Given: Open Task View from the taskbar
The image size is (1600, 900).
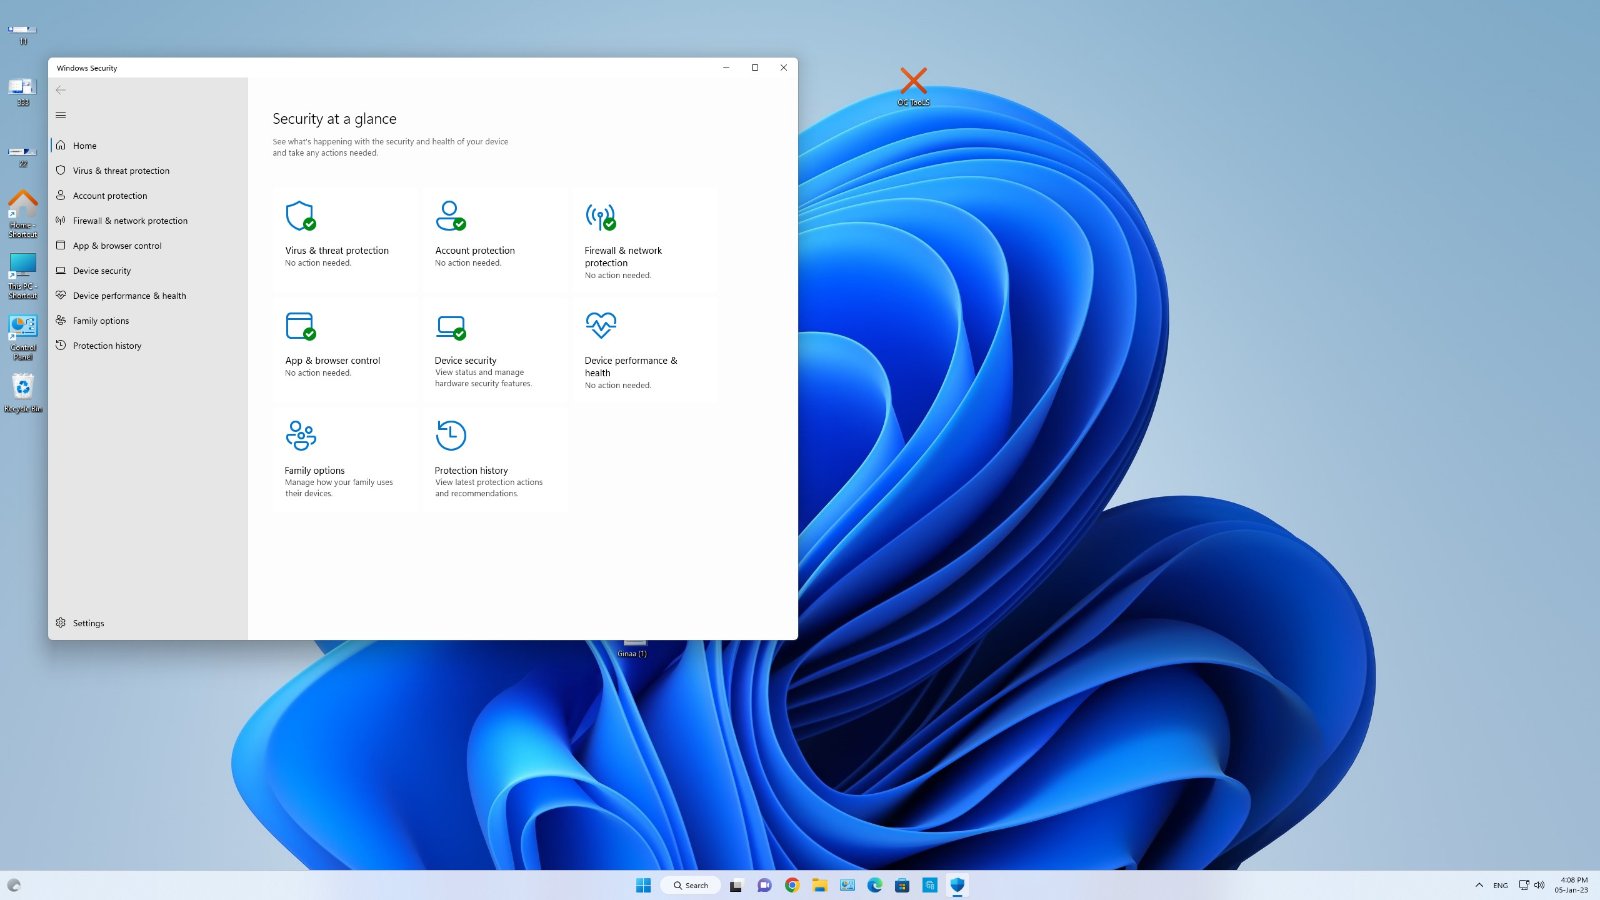Looking at the screenshot, I should 736,885.
